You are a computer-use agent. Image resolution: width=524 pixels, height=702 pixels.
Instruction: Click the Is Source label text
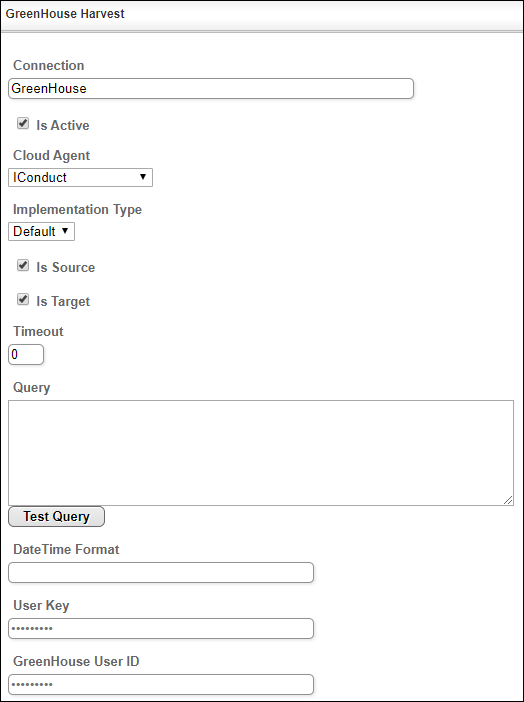point(66,267)
